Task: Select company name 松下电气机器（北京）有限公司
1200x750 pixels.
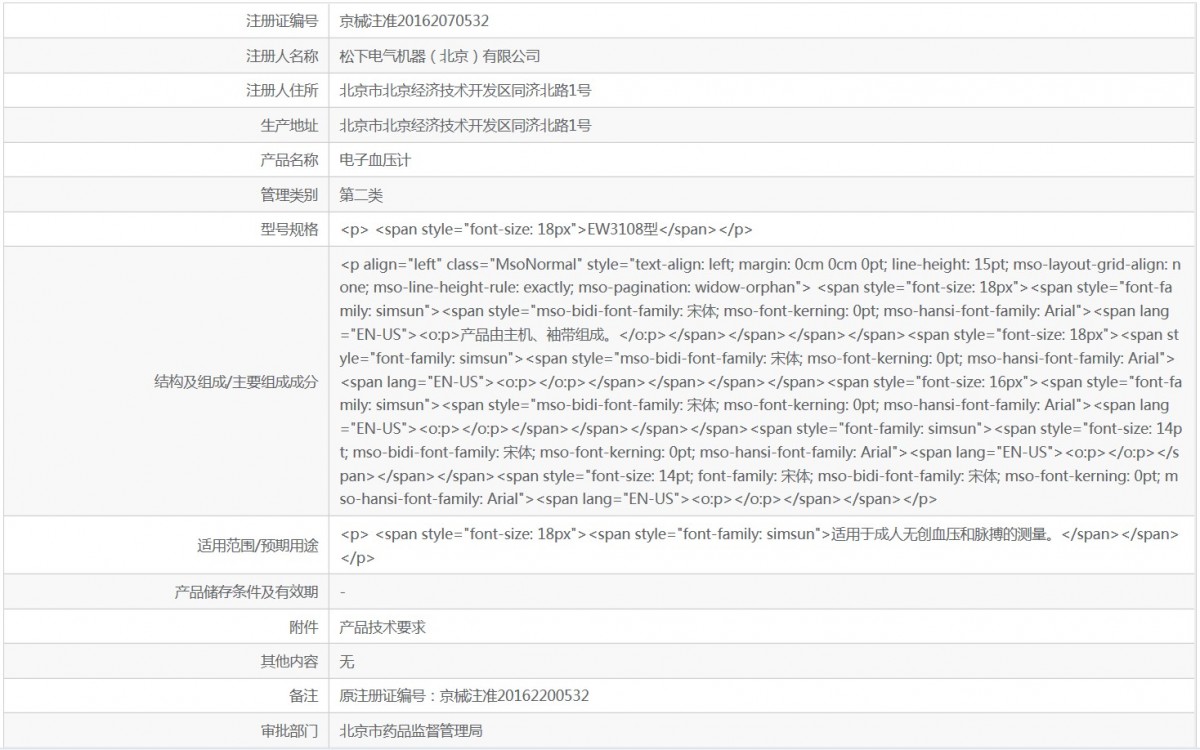Action: (440, 56)
